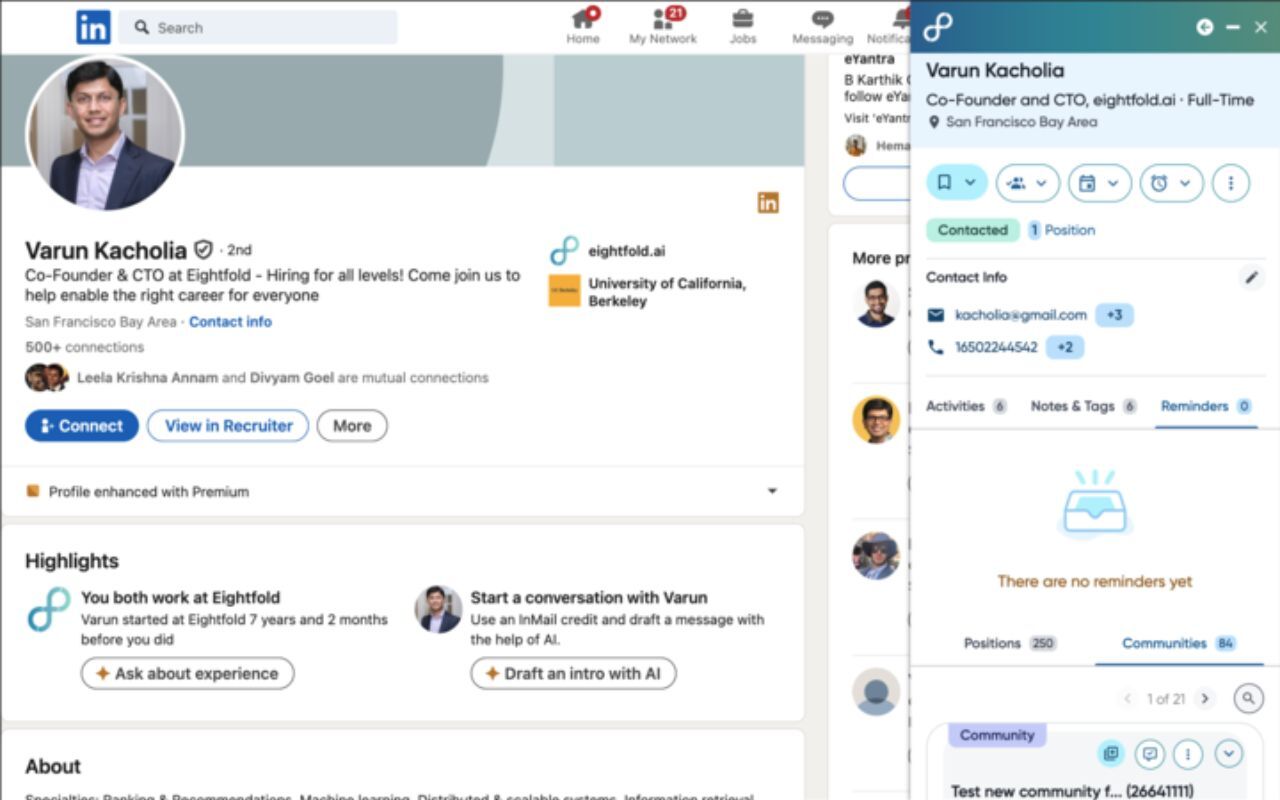
Task: Open the calendar schedule dropdown in Eightfold panel
Action: [1099, 183]
